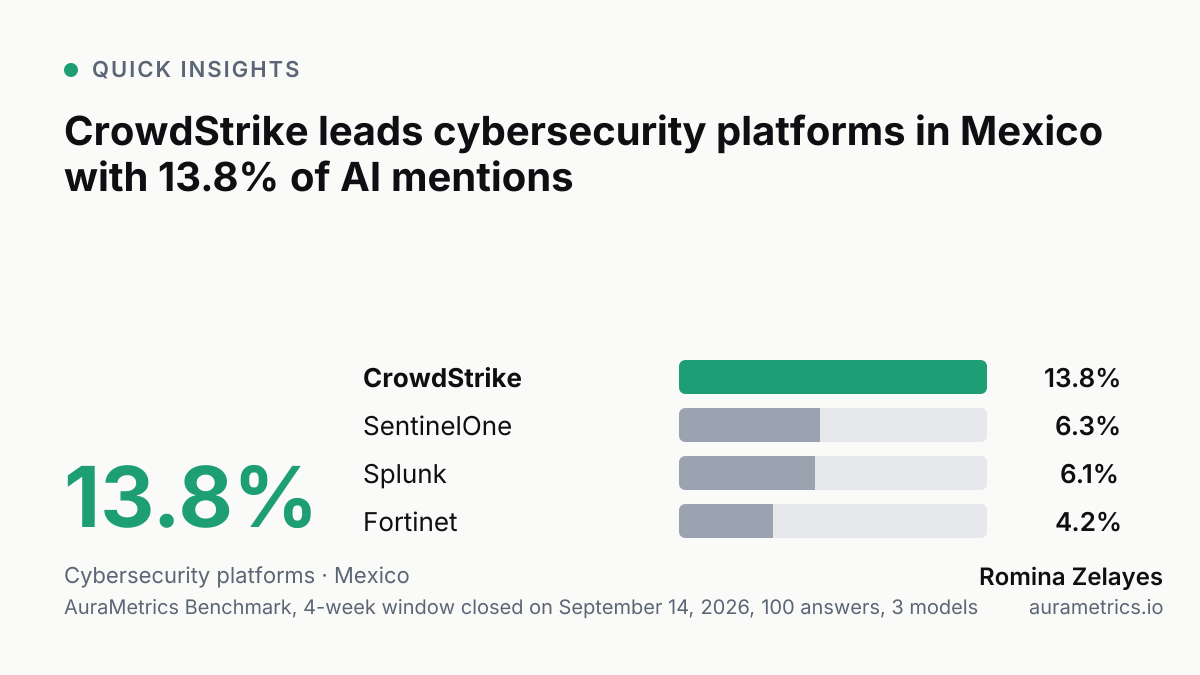
Task: Click the 4.2% value for Fortinet
Action: (x=1087, y=522)
